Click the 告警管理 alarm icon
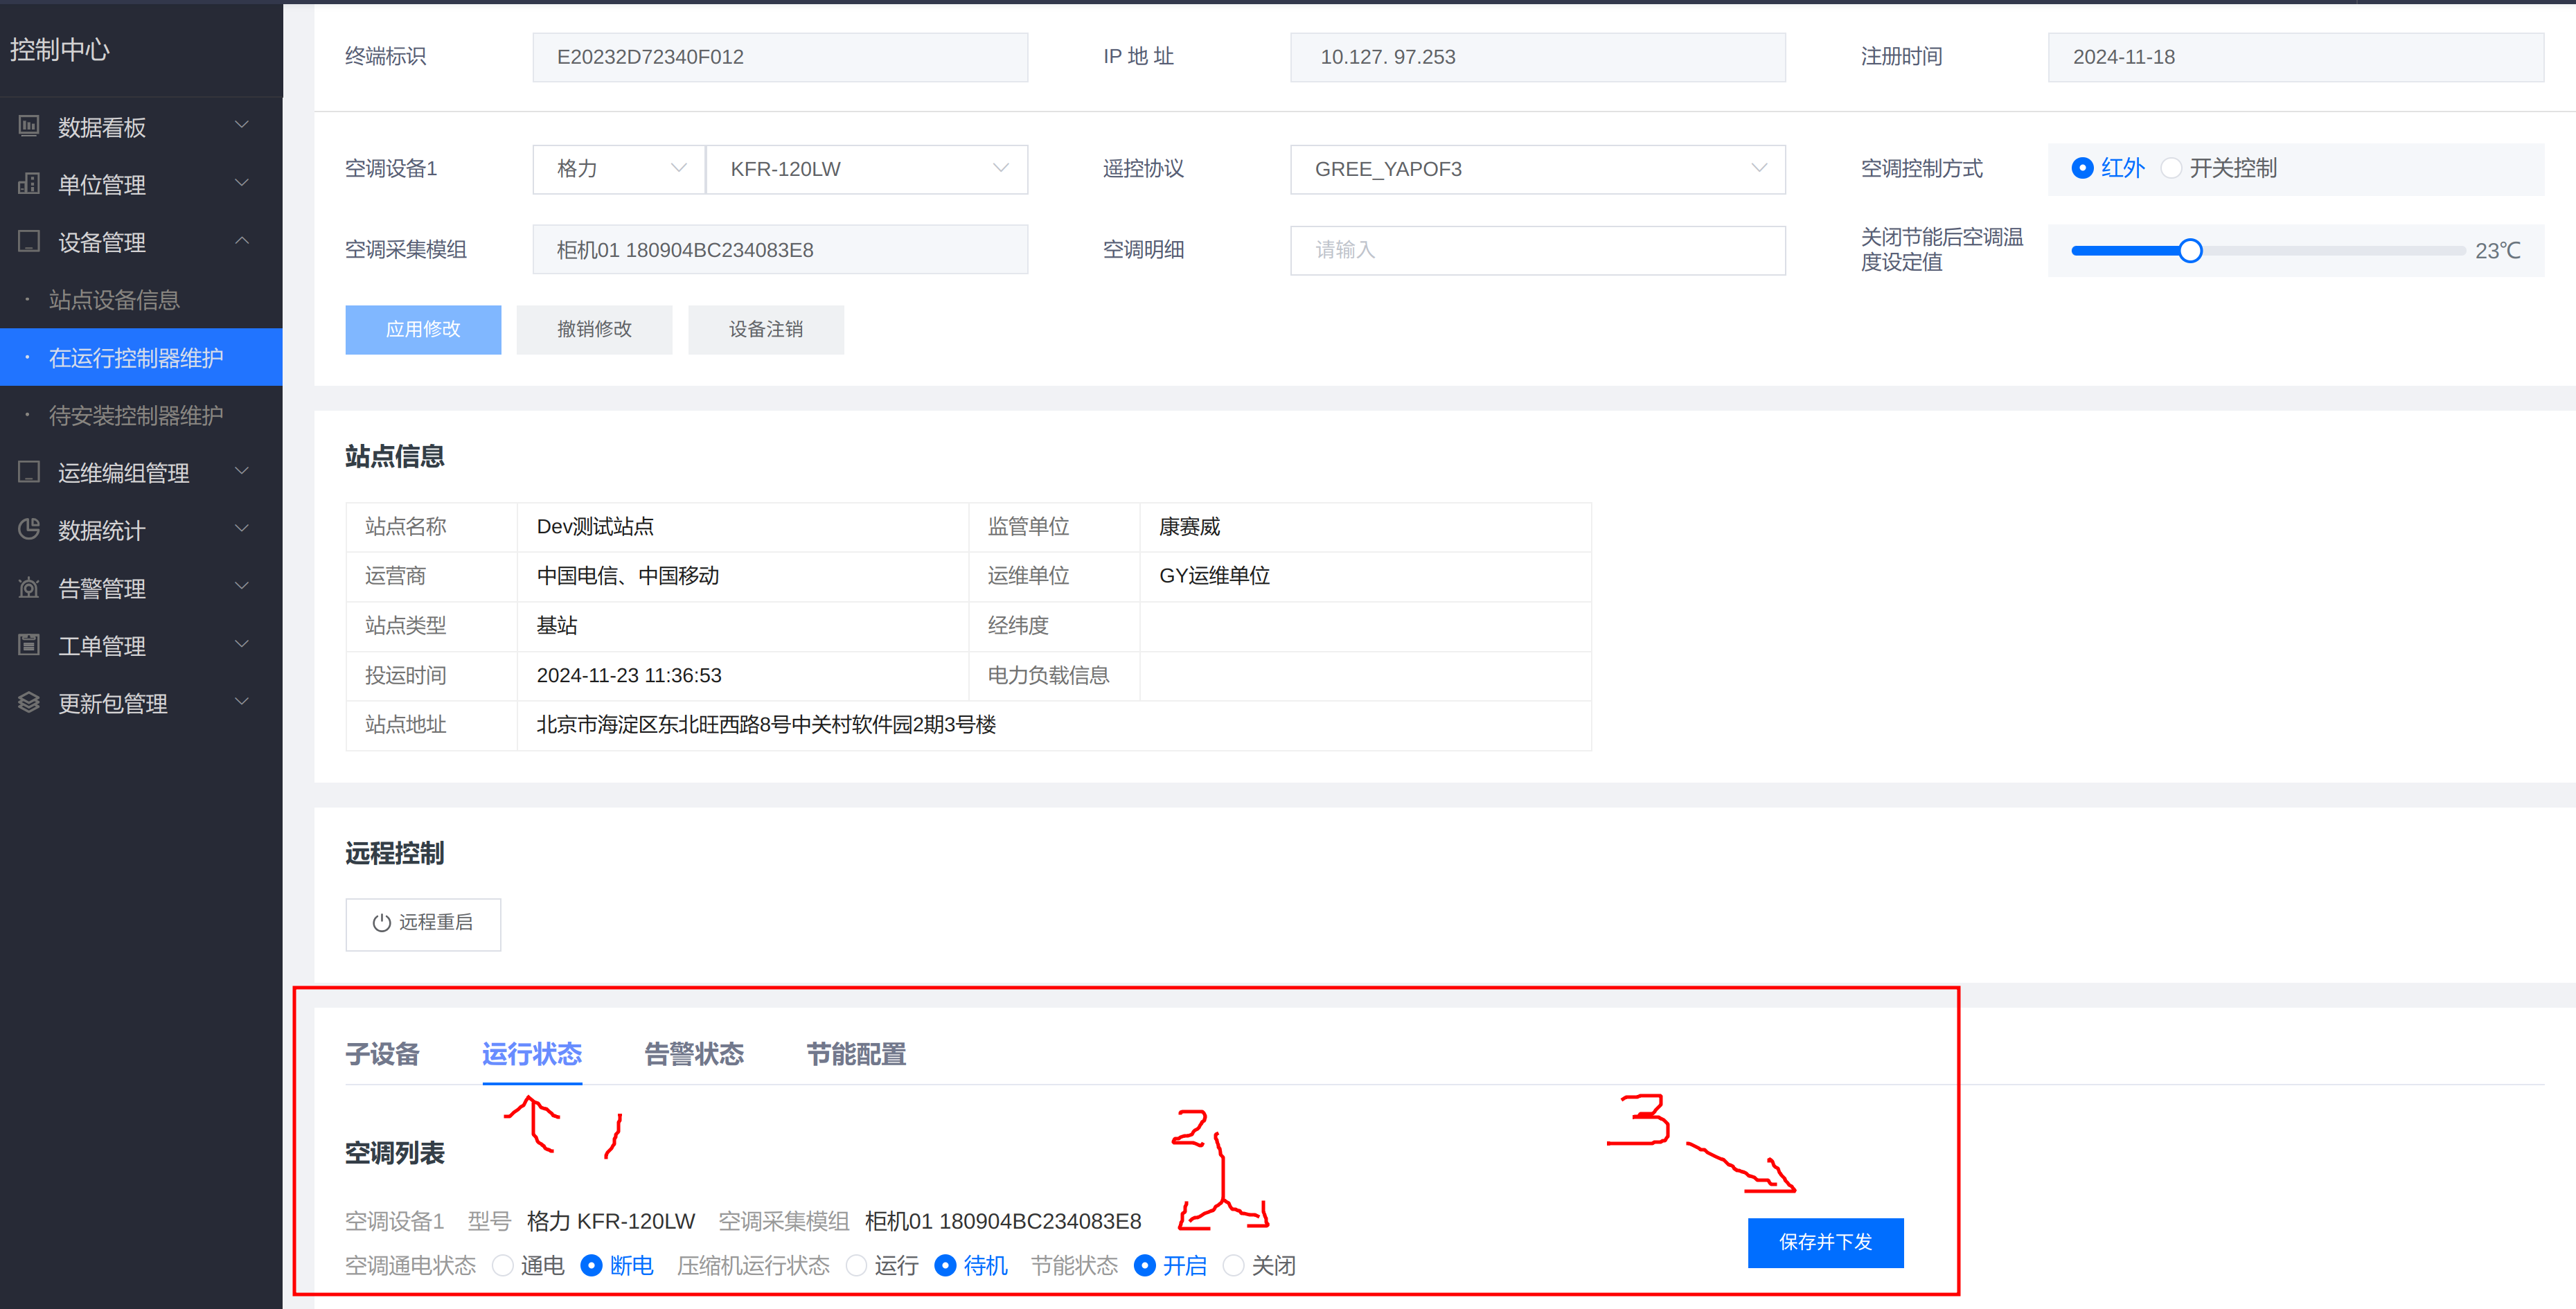Viewport: 2576px width, 1309px height. (x=29, y=587)
